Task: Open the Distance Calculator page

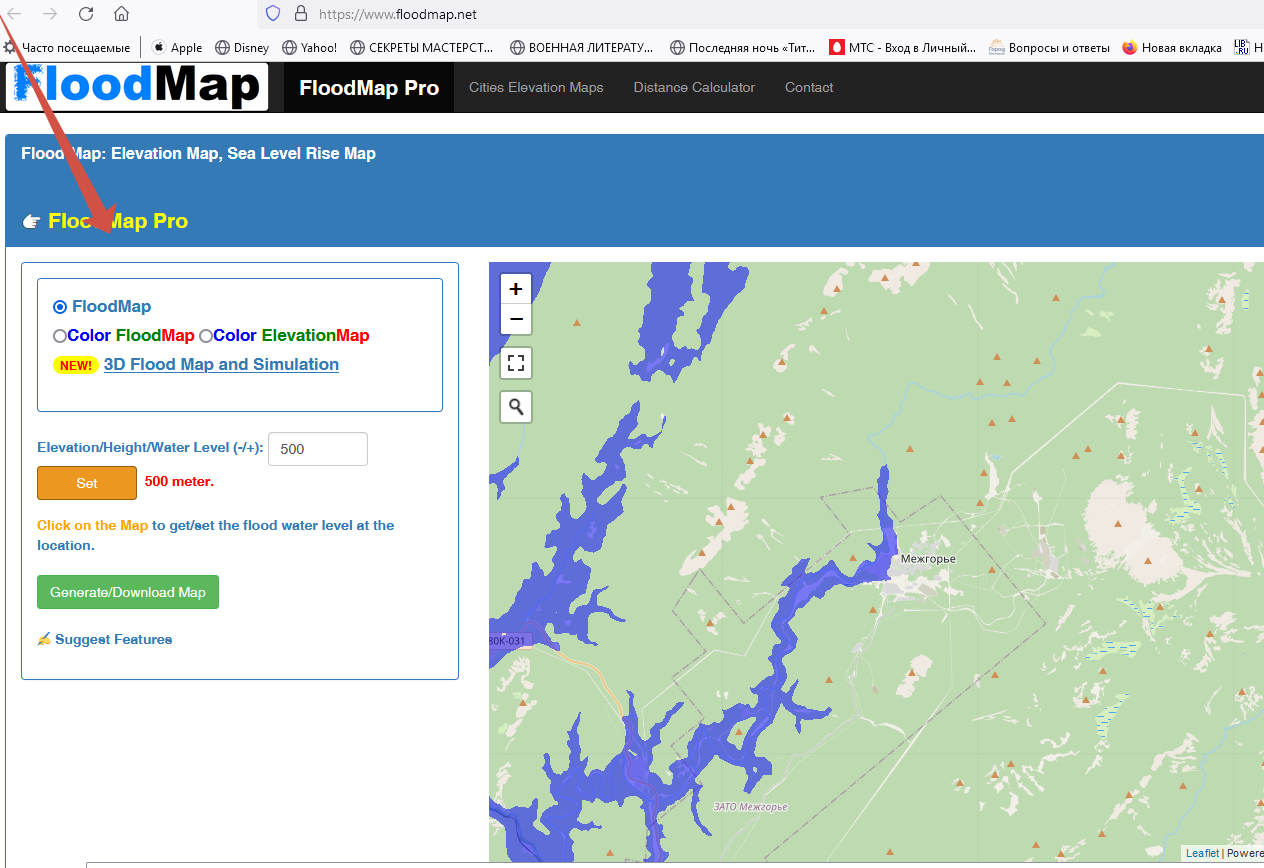Action: point(694,87)
